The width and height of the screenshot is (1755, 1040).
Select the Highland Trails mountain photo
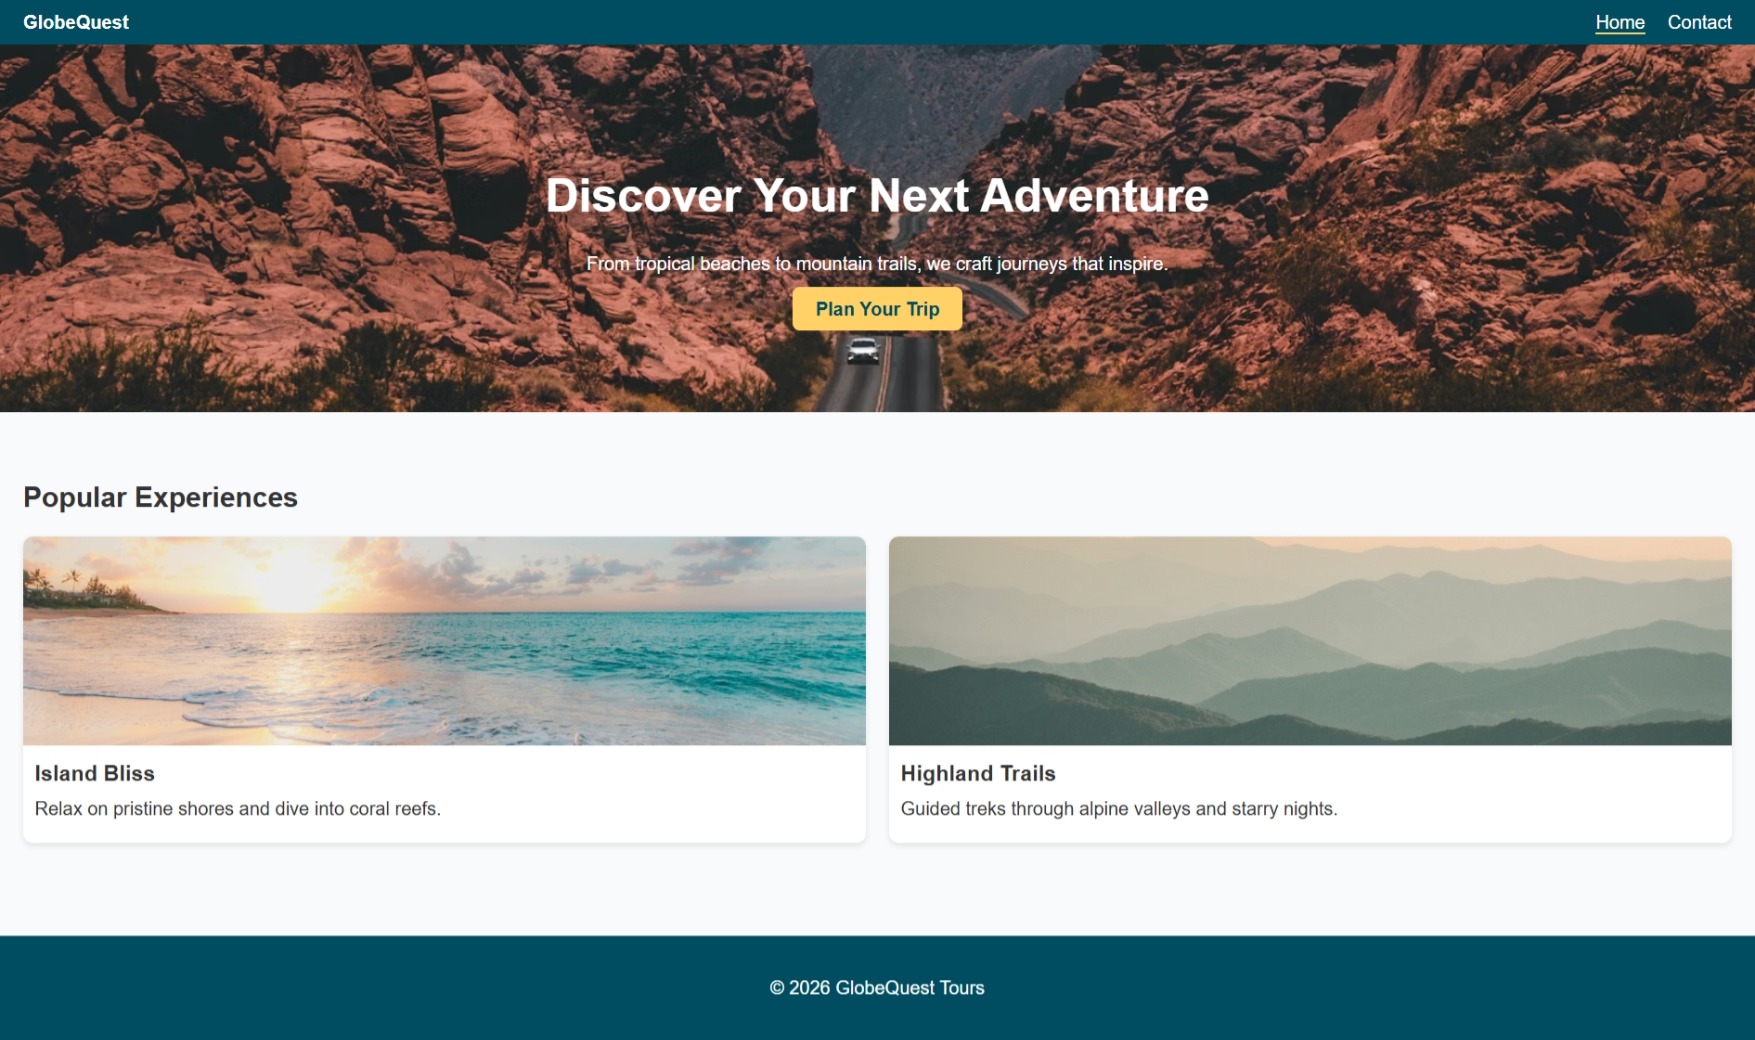click(1310, 641)
